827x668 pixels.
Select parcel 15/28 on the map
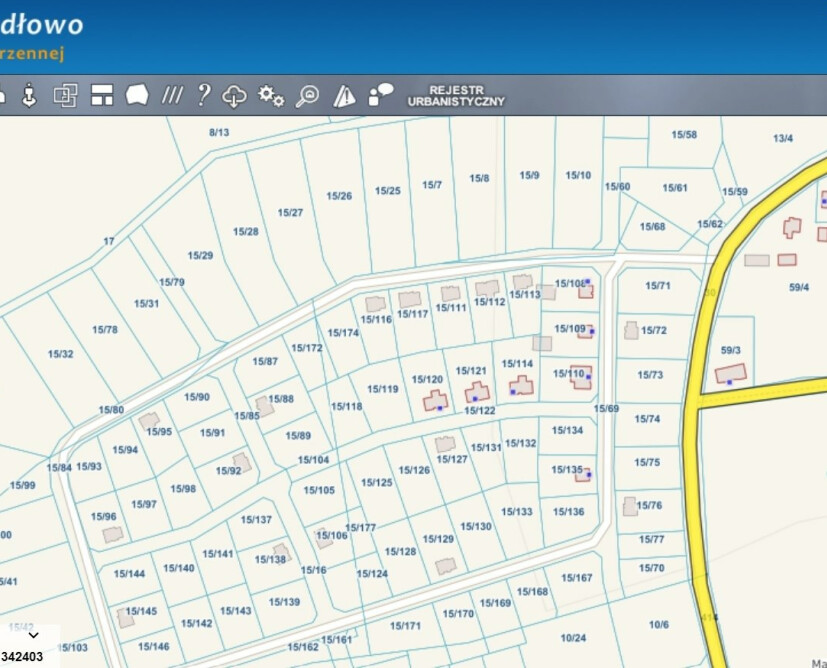point(246,232)
